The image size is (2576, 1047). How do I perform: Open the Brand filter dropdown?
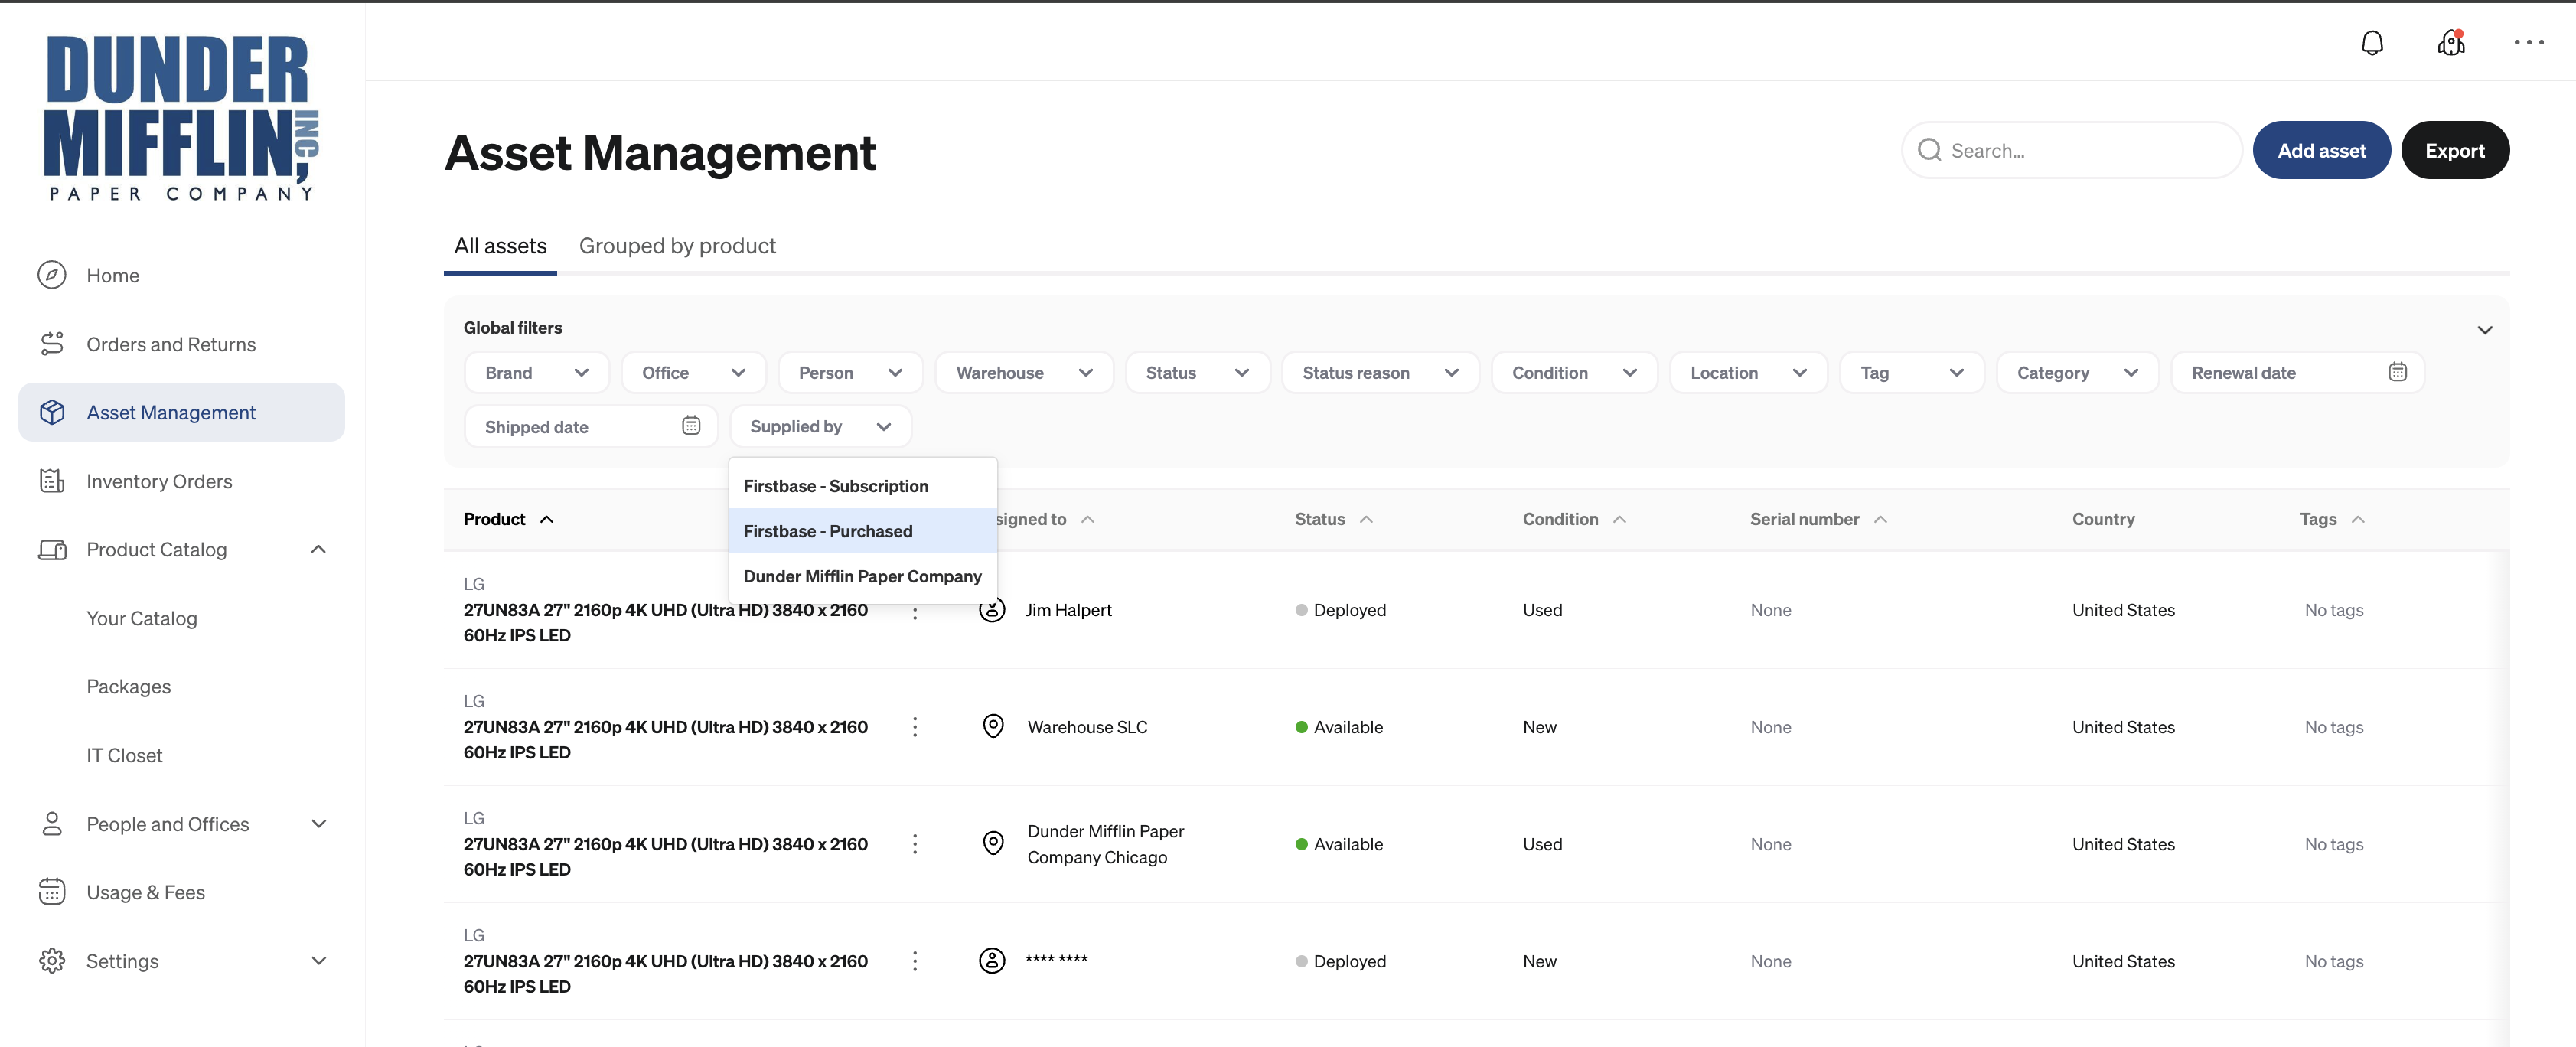click(537, 372)
